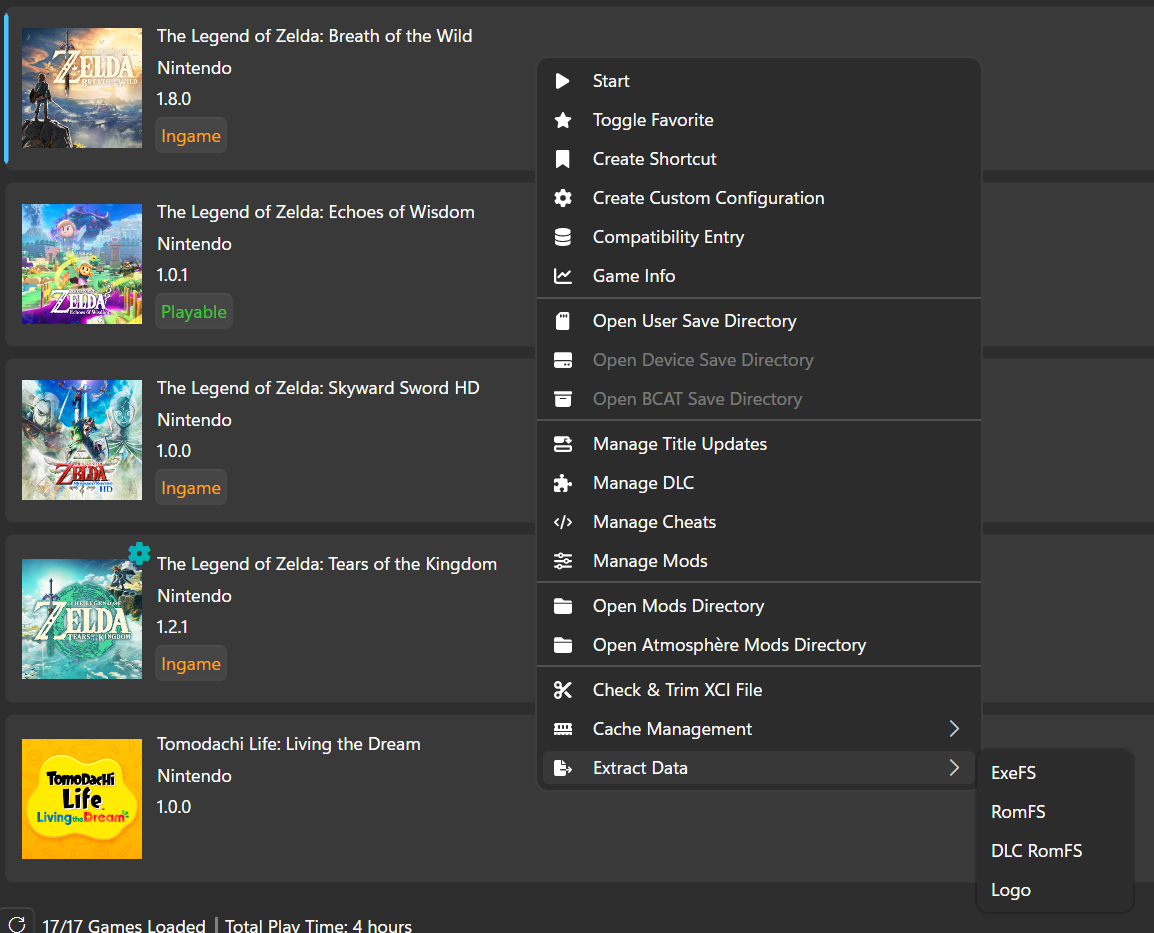Viewport: 1154px width, 933px height.
Task: Select ExeFS in Extract Data submenu
Action: 1054,773
